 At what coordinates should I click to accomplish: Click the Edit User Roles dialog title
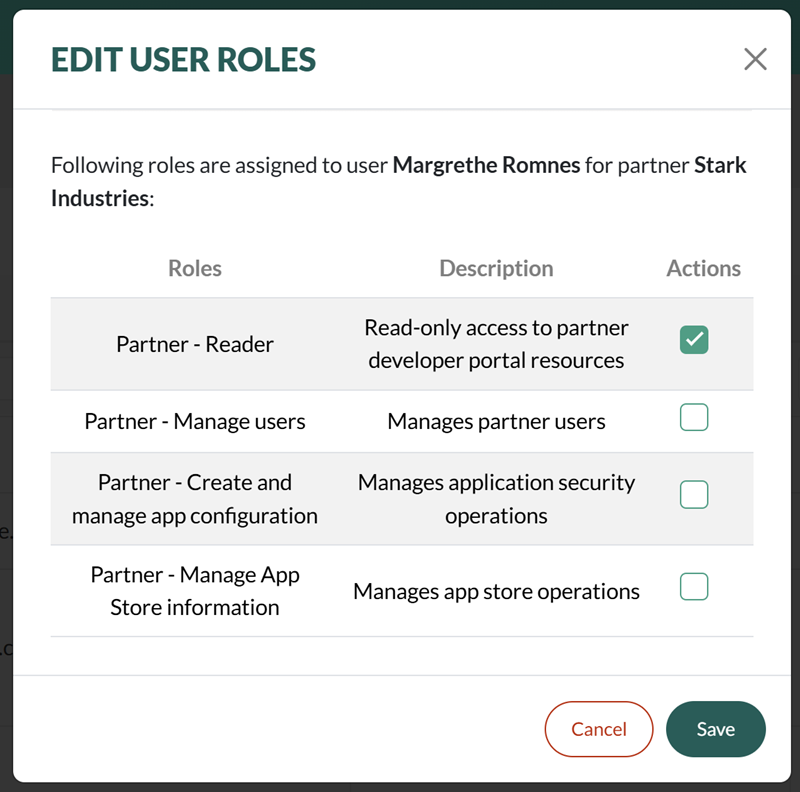click(183, 60)
